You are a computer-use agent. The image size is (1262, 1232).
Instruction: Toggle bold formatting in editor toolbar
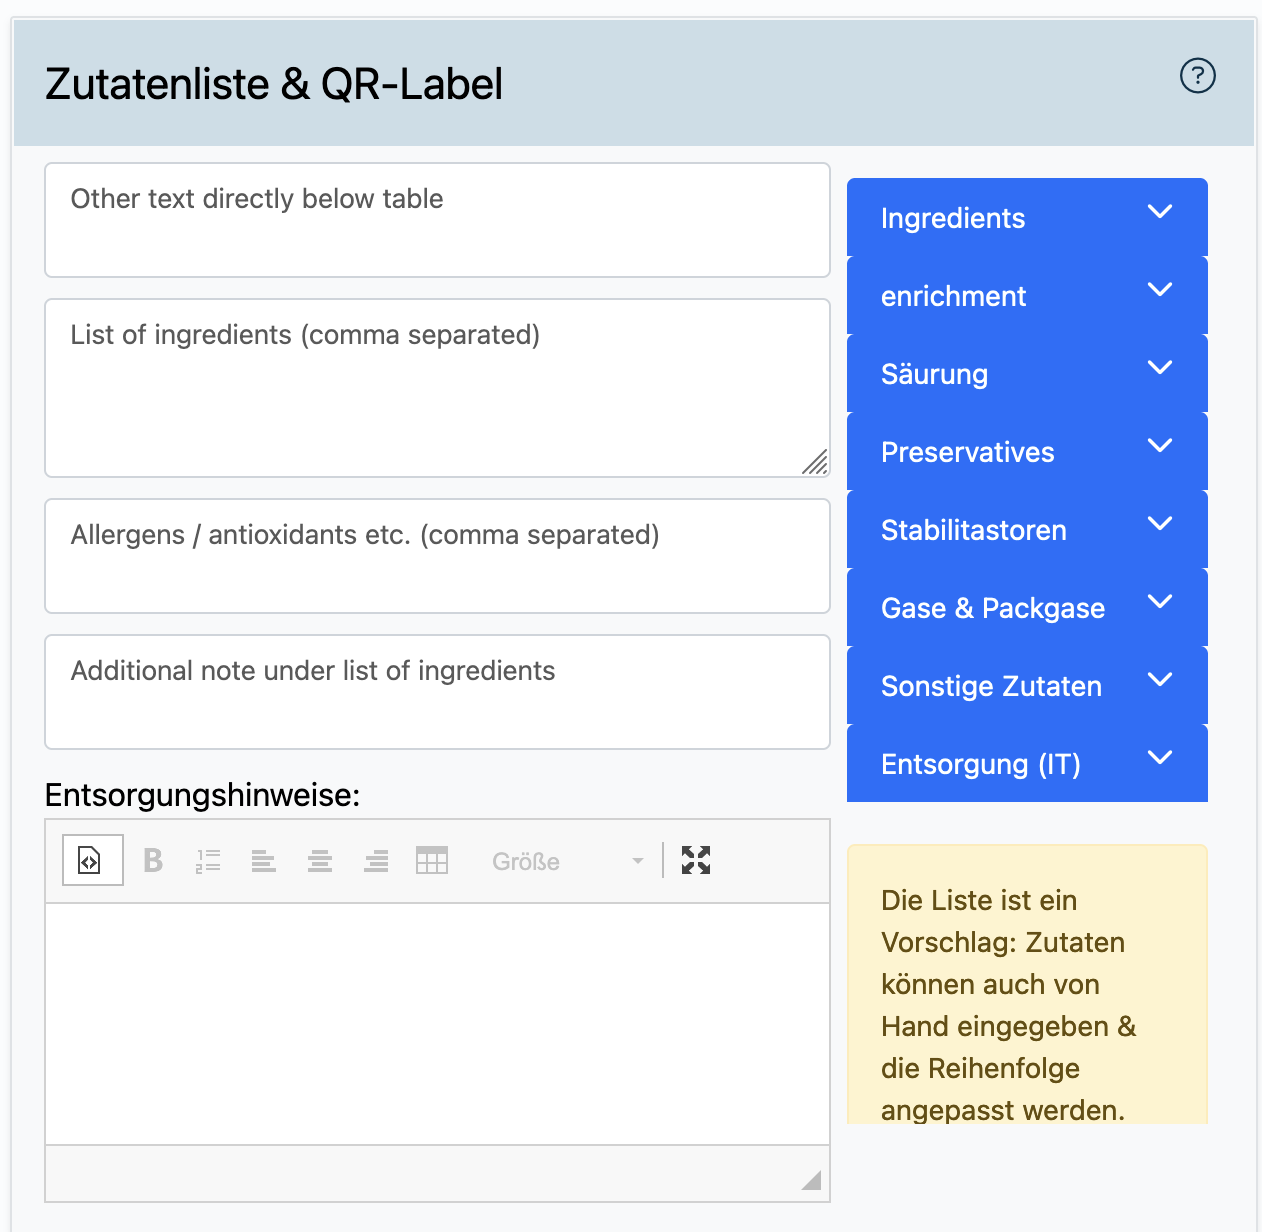[153, 860]
